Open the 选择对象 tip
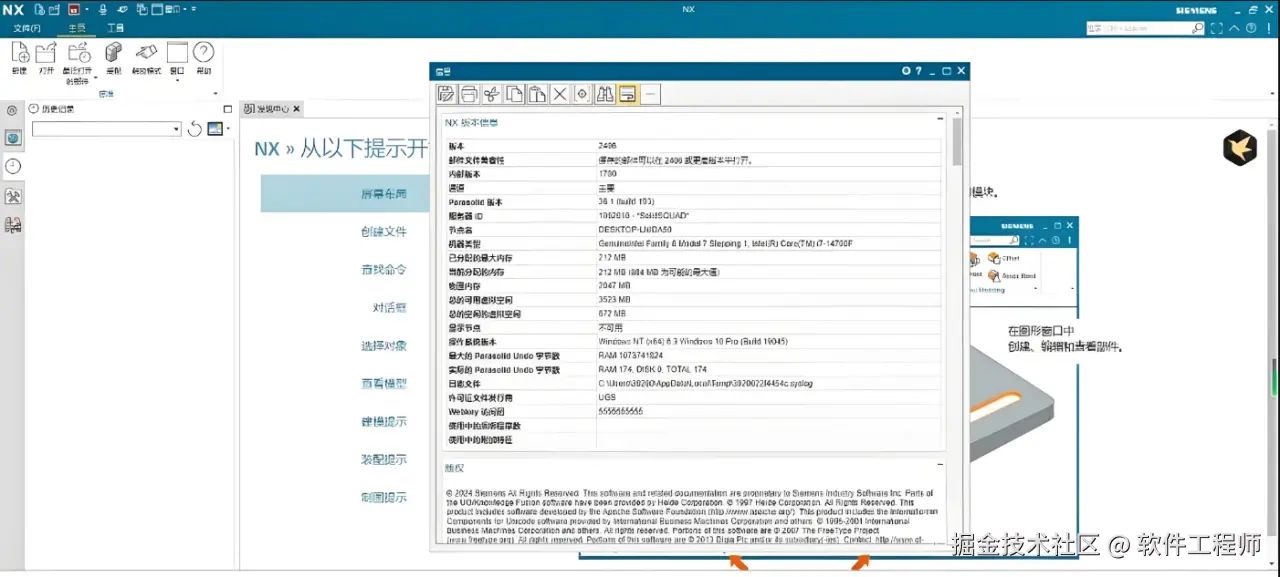 point(384,346)
